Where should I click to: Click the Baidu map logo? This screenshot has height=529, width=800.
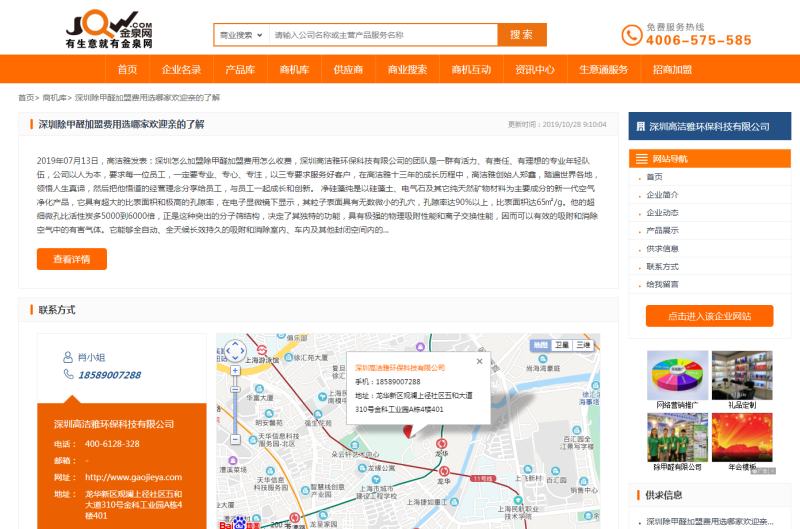point(240,523)
